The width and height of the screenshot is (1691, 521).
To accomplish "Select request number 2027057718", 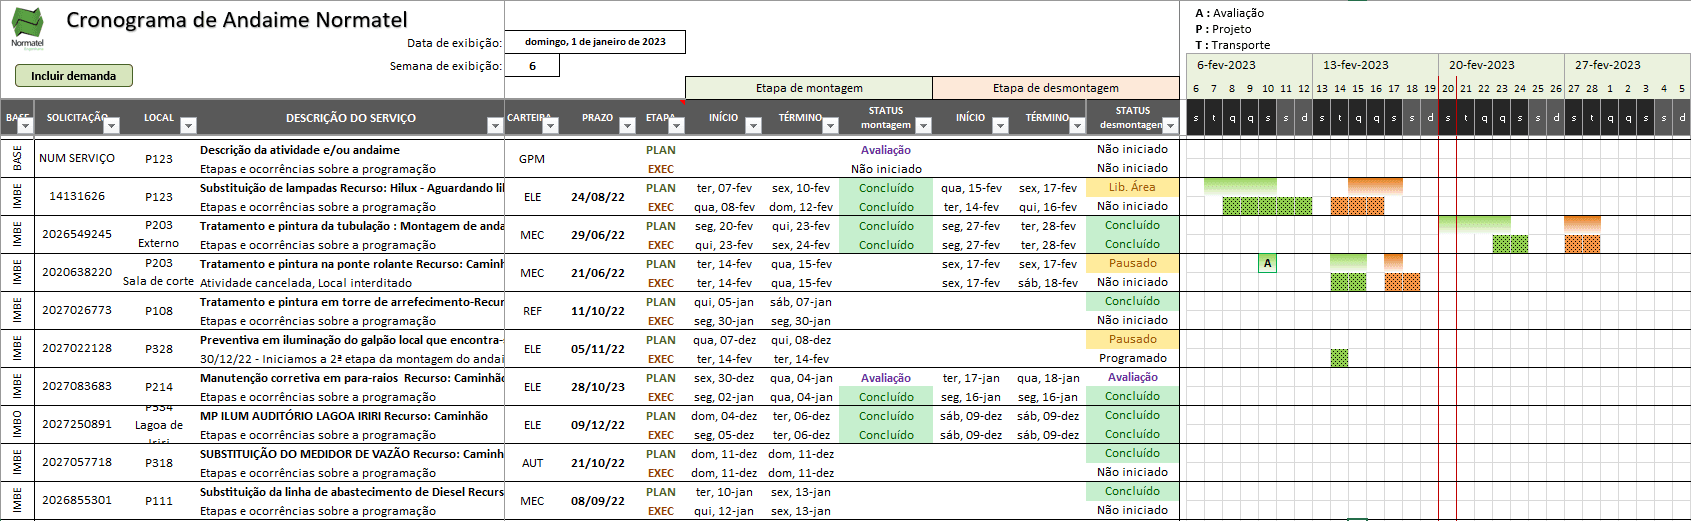I will (77, 462).
